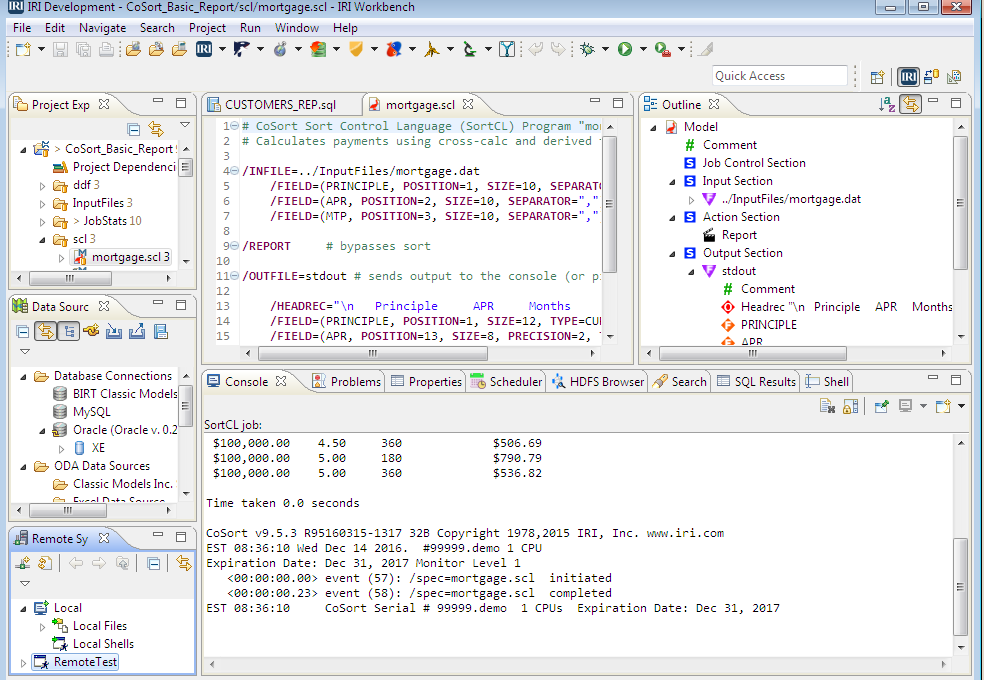Switch to the Problems tab
Screen dimensions: 984x680
pyautogui.click(x=346, y=381)
